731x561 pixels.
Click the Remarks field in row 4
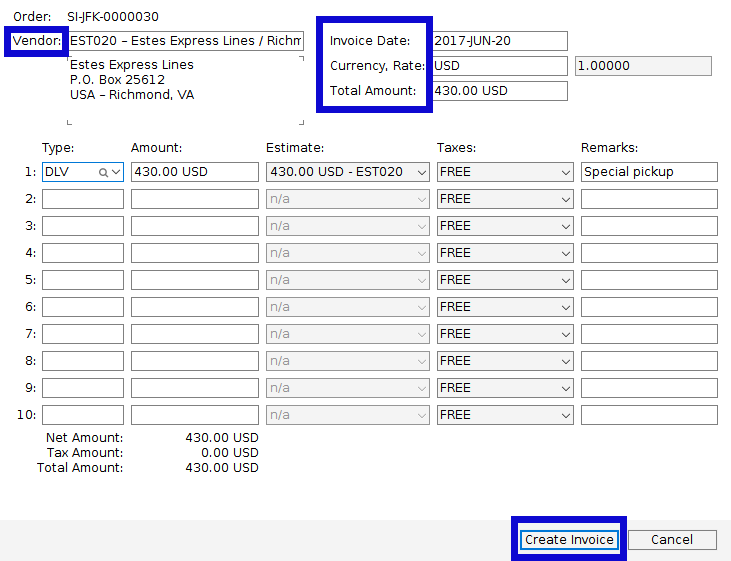649,253
